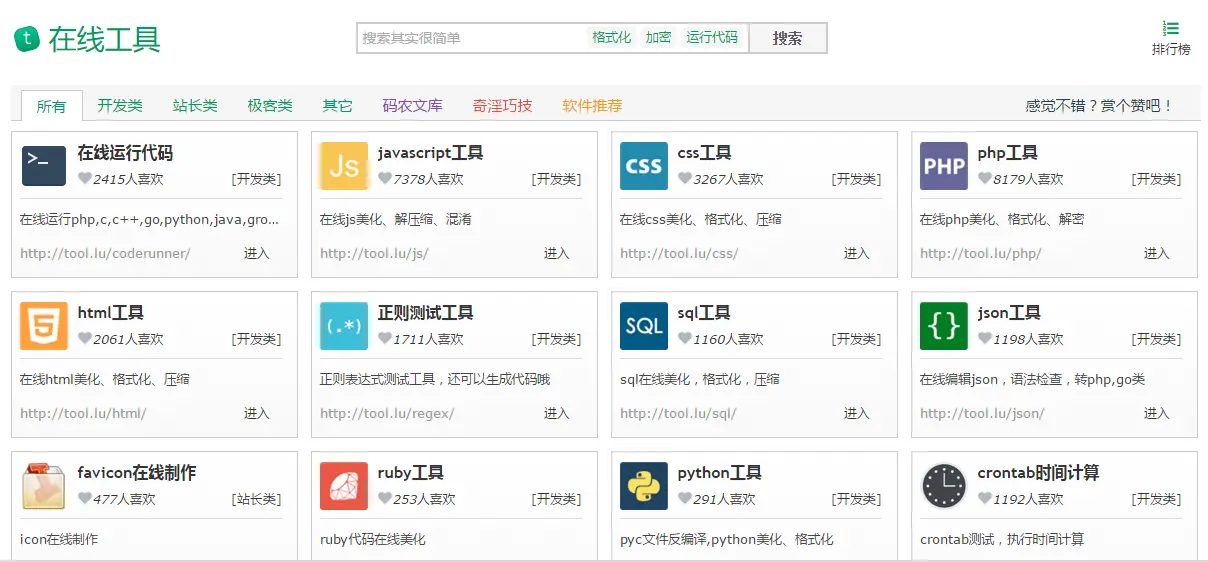Click 感觉不错？赏个赞吧！ link
Image resolution: width=1208 pixels, height=562 pixels.
tap(1099, 106)
